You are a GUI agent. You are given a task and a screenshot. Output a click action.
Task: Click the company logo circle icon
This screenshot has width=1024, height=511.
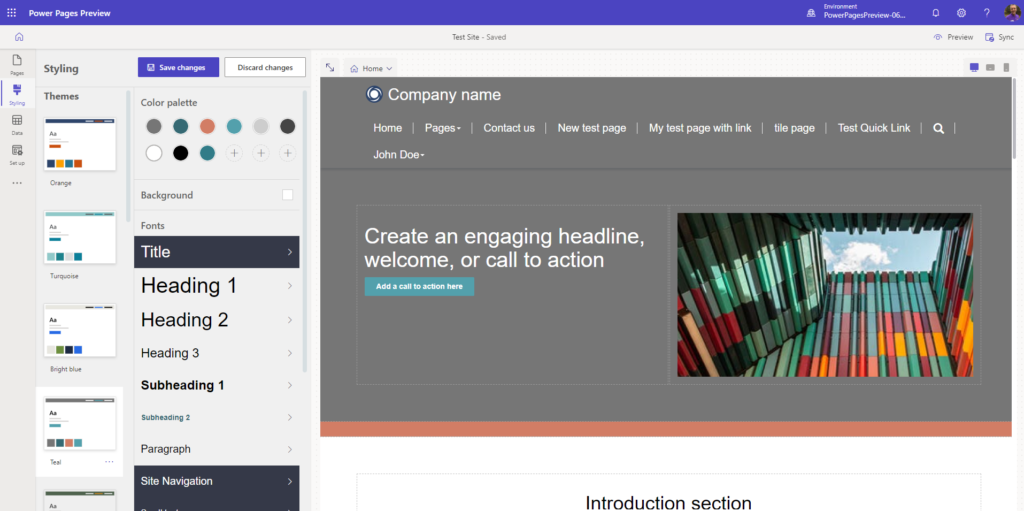tap(374, 95)
